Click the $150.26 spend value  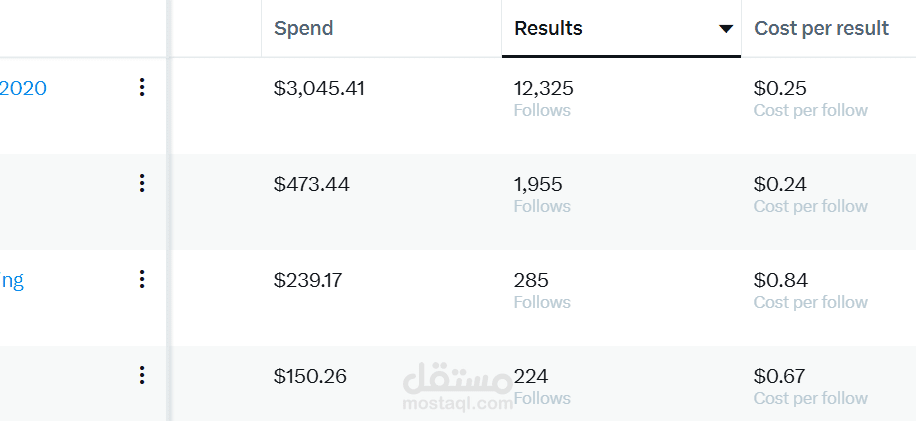click(x=310, y=376)
